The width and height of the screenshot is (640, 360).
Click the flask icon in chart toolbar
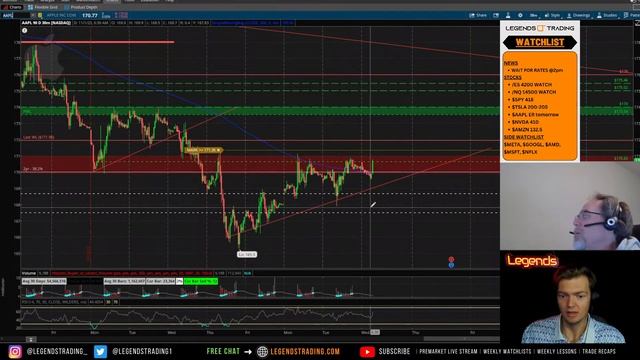coord(508,16)
